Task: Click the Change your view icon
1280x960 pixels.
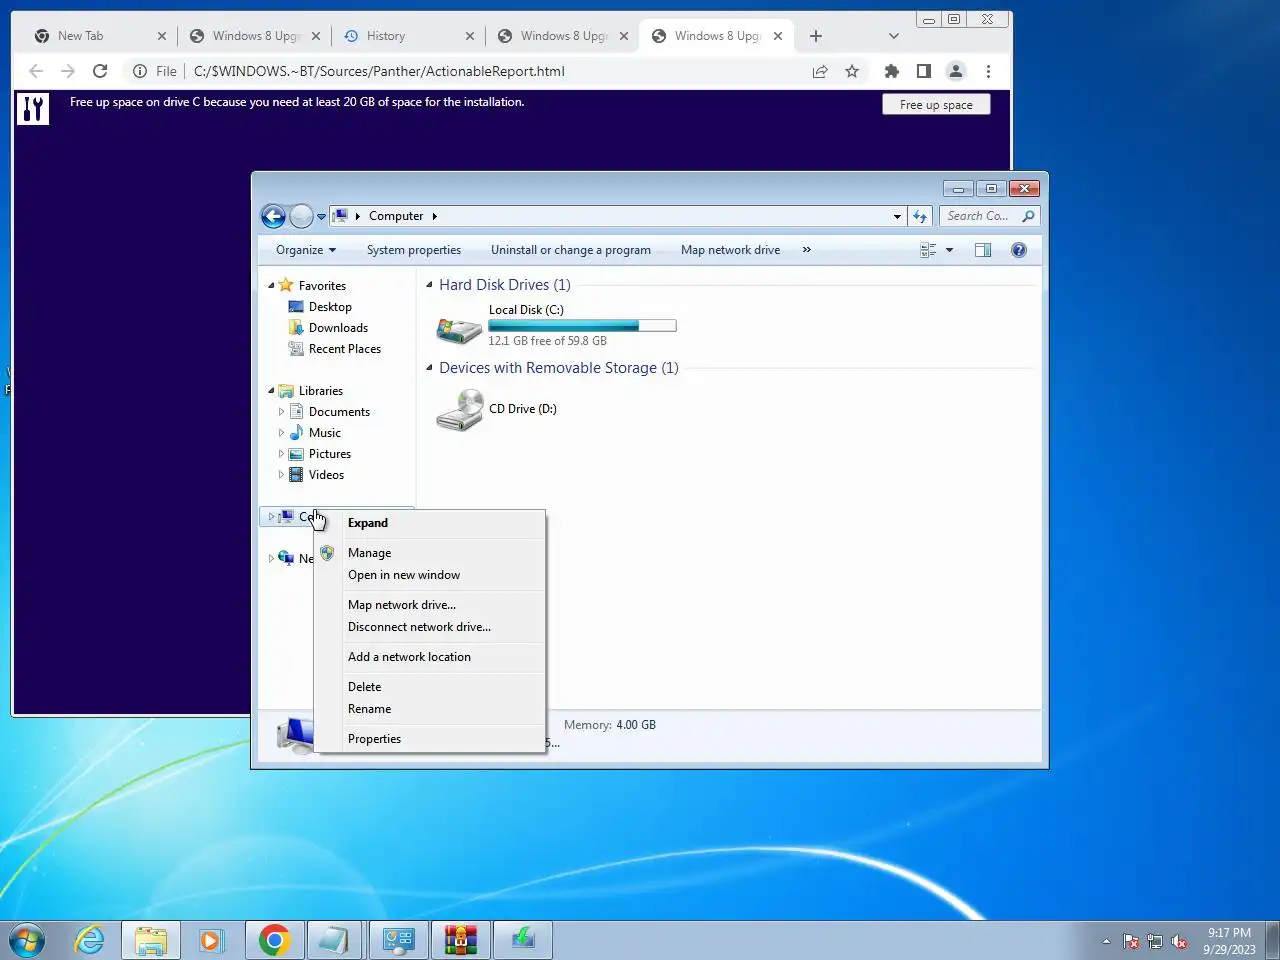Action: [x=928, y=250]
